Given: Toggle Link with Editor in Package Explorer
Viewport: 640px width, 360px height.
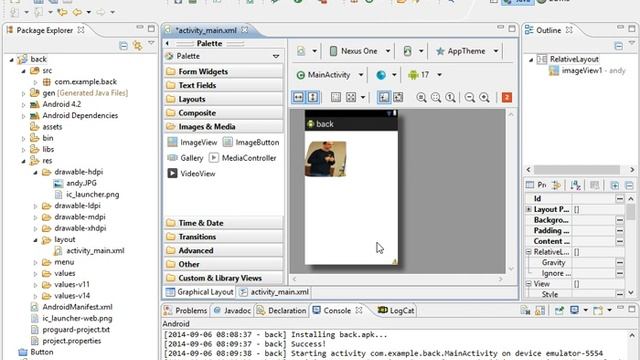Looking at the screenshot, I should point(138,45).
